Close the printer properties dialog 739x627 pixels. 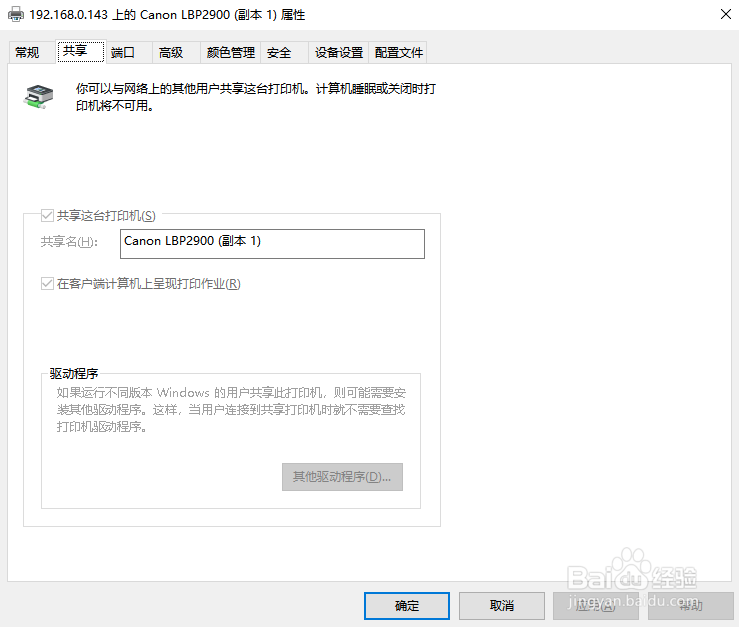click(726, 14)
